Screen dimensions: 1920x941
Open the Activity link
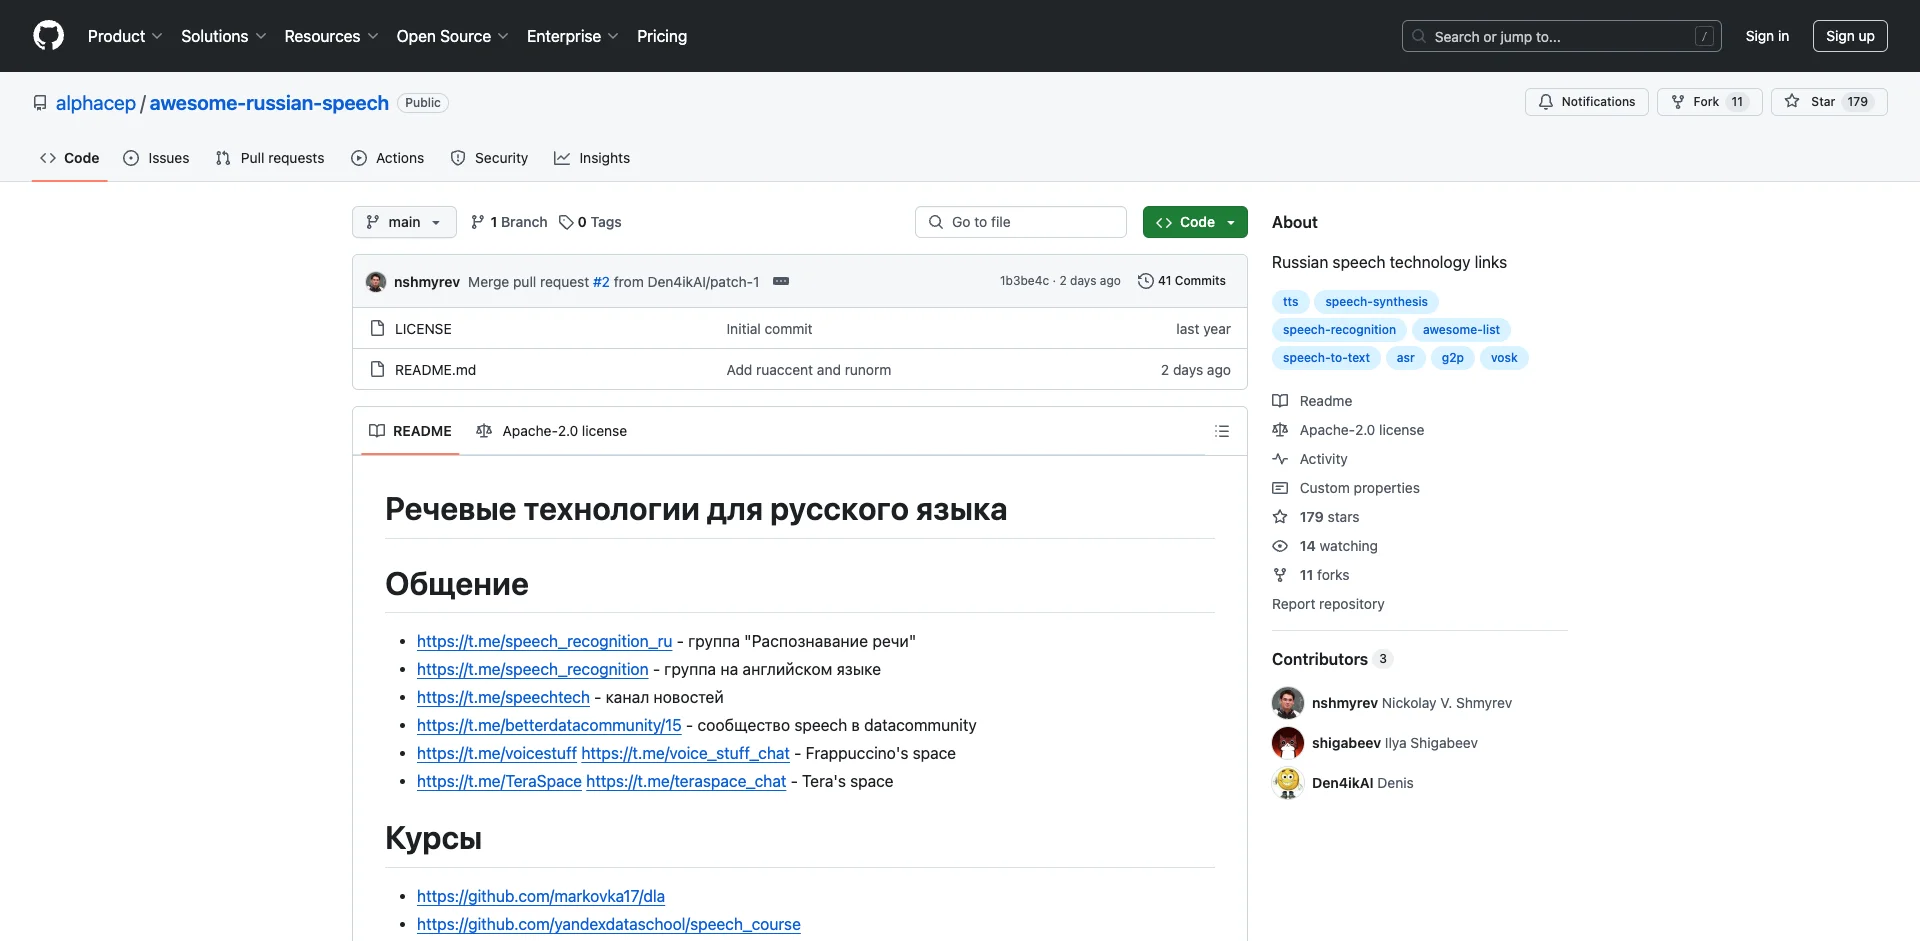[x=1310, y=459]
